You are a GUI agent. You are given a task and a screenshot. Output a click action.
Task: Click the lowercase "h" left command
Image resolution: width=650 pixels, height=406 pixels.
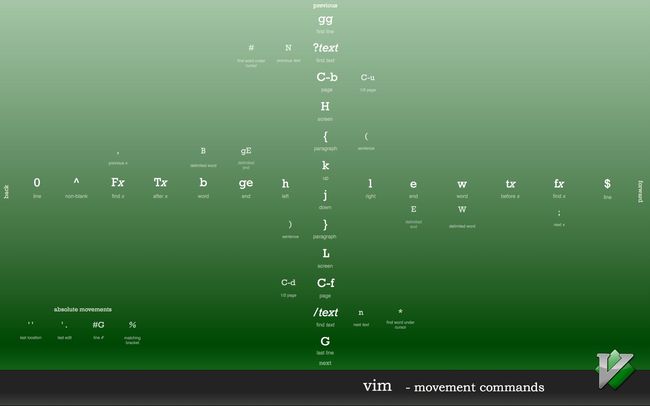tap(285, 184)
